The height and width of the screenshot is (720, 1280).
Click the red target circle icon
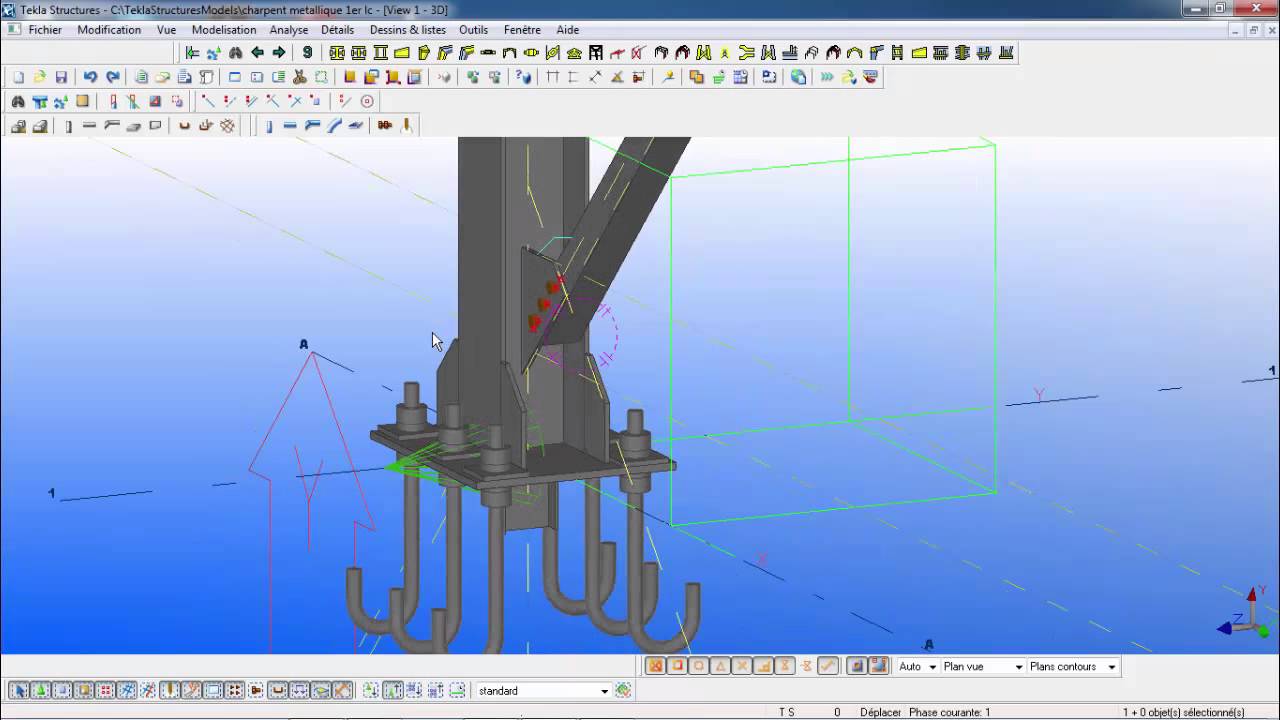[367, 101]
